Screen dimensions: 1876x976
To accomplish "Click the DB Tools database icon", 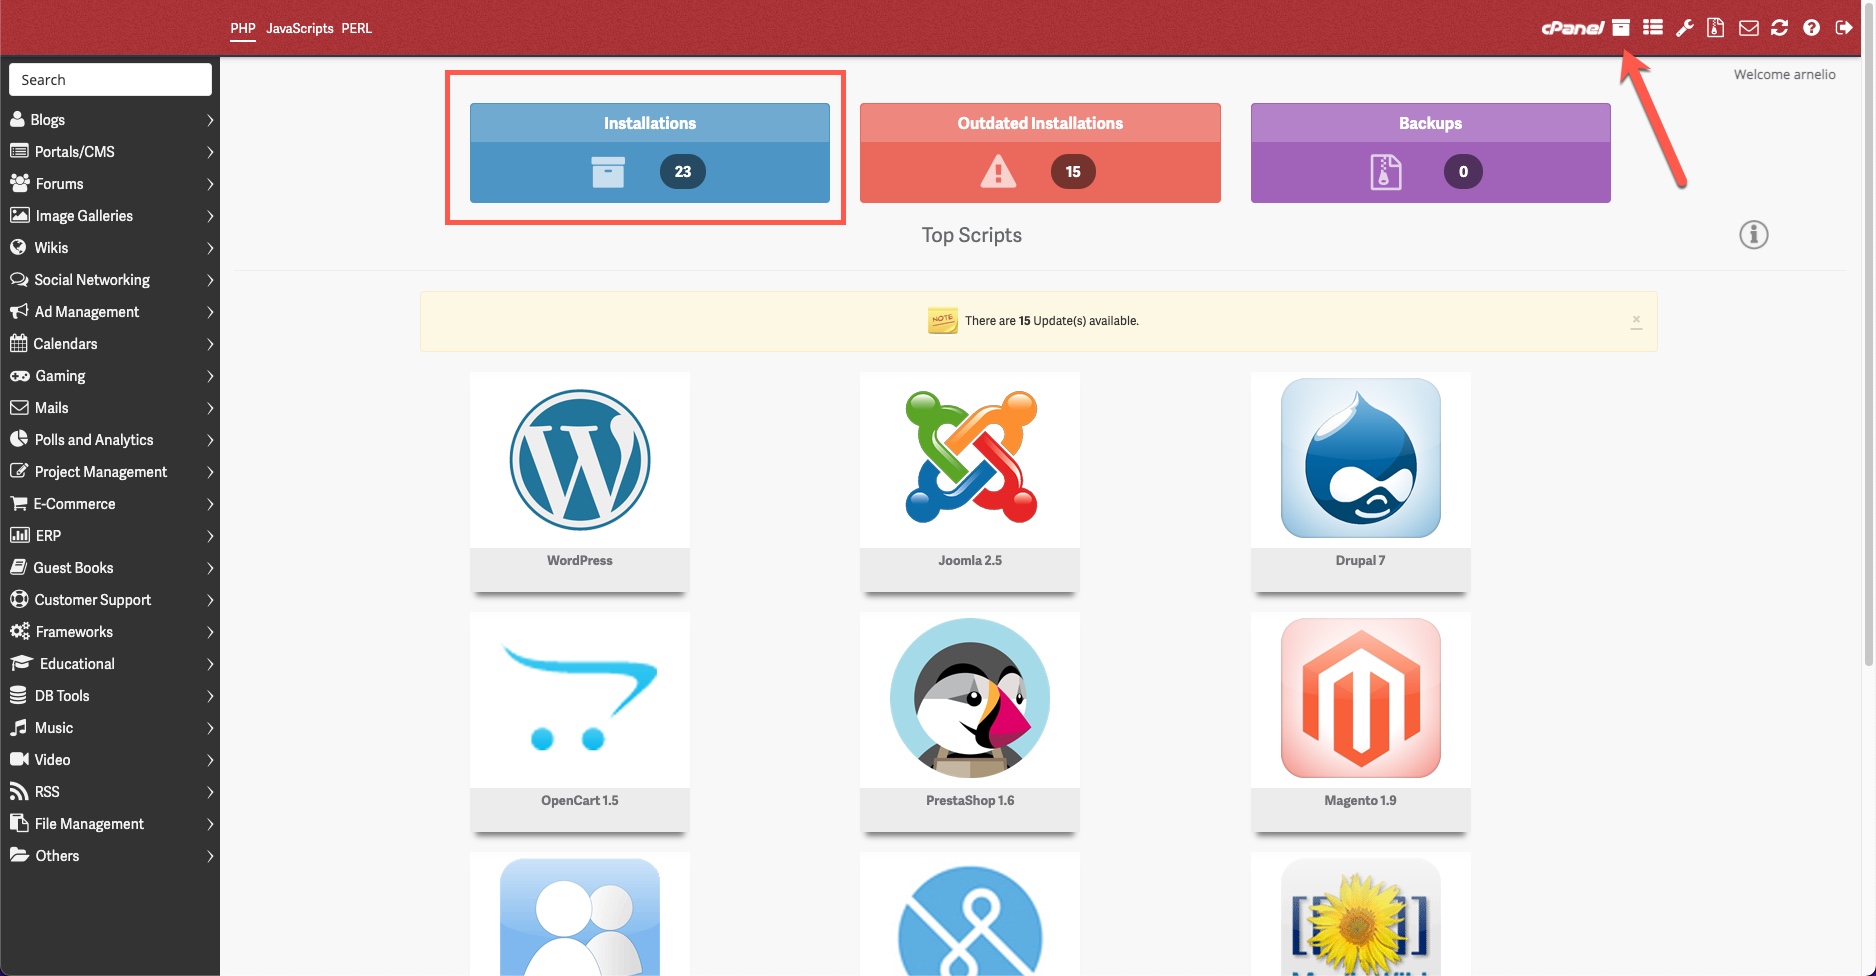I will pyautogui.click(x=18, y=695).
